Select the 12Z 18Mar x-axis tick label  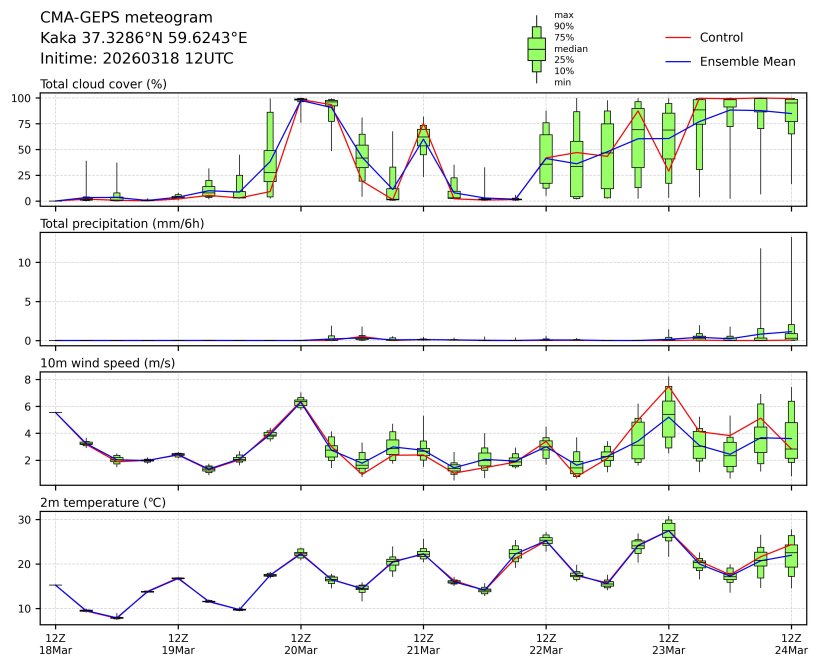[55, 643]
